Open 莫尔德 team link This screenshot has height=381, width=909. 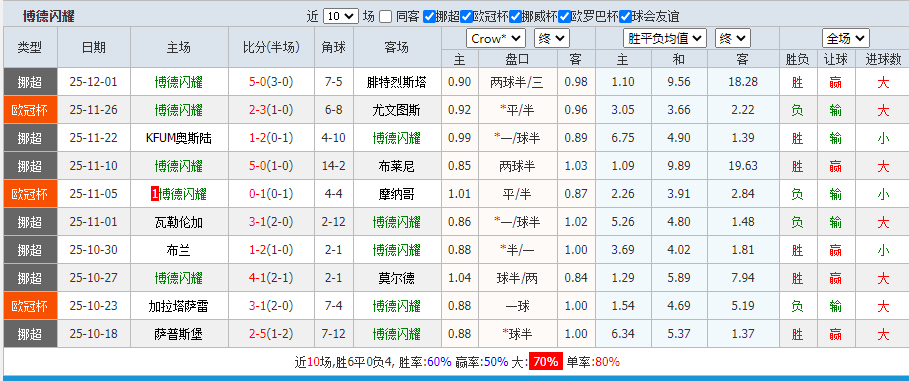point(397,278)
